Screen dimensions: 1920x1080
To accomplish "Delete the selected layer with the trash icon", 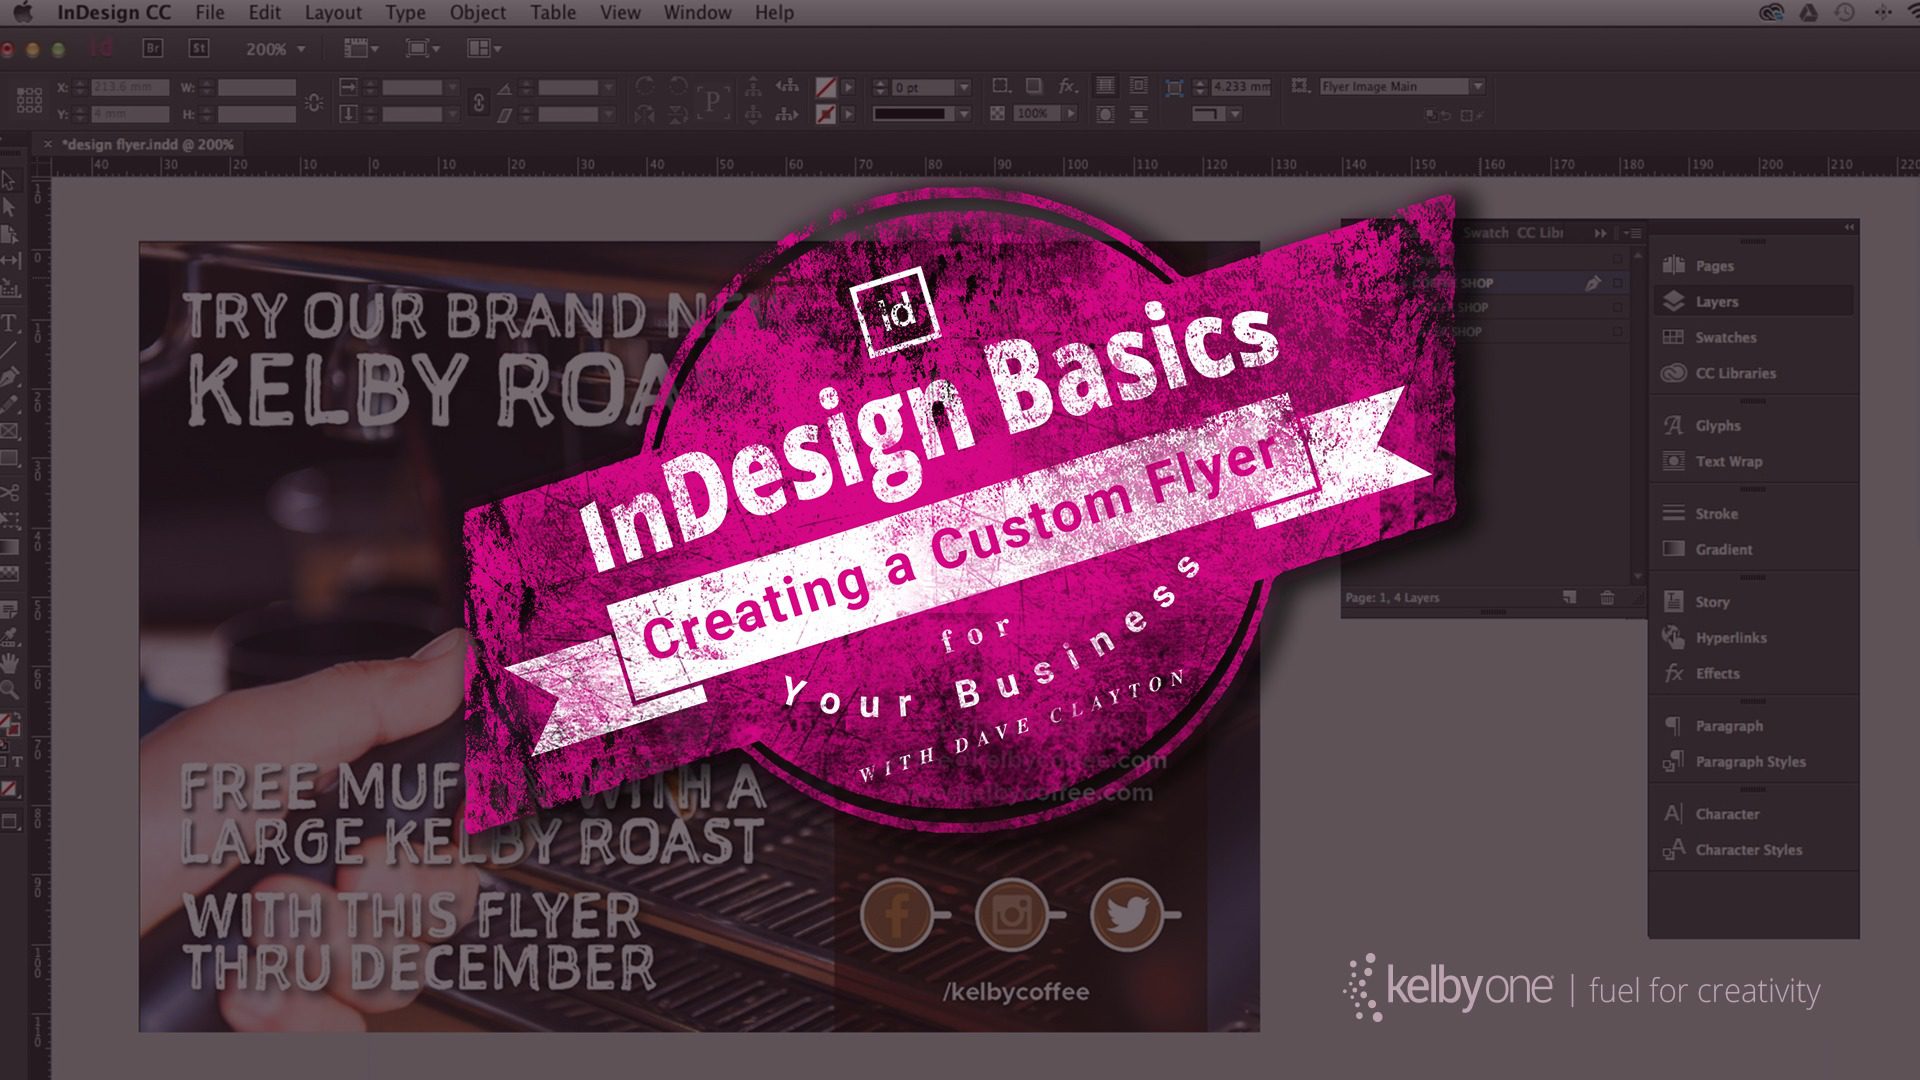I will 1607,597.
